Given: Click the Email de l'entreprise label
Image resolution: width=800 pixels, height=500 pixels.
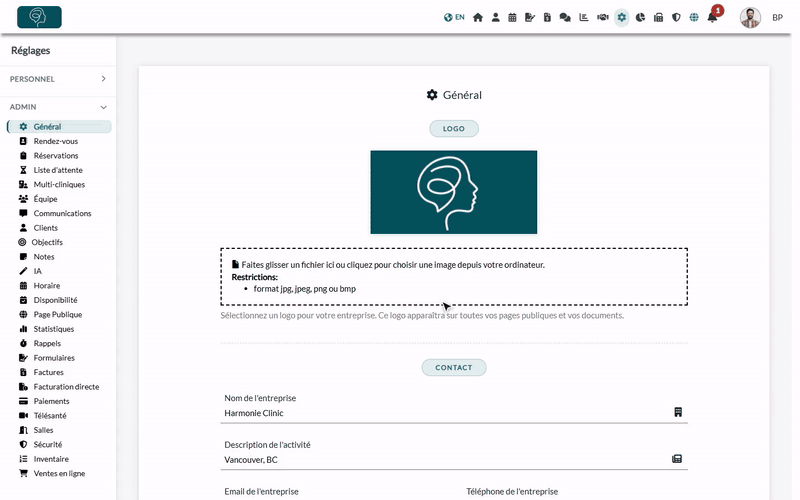Looking at the screenshot, I should 261,491.
